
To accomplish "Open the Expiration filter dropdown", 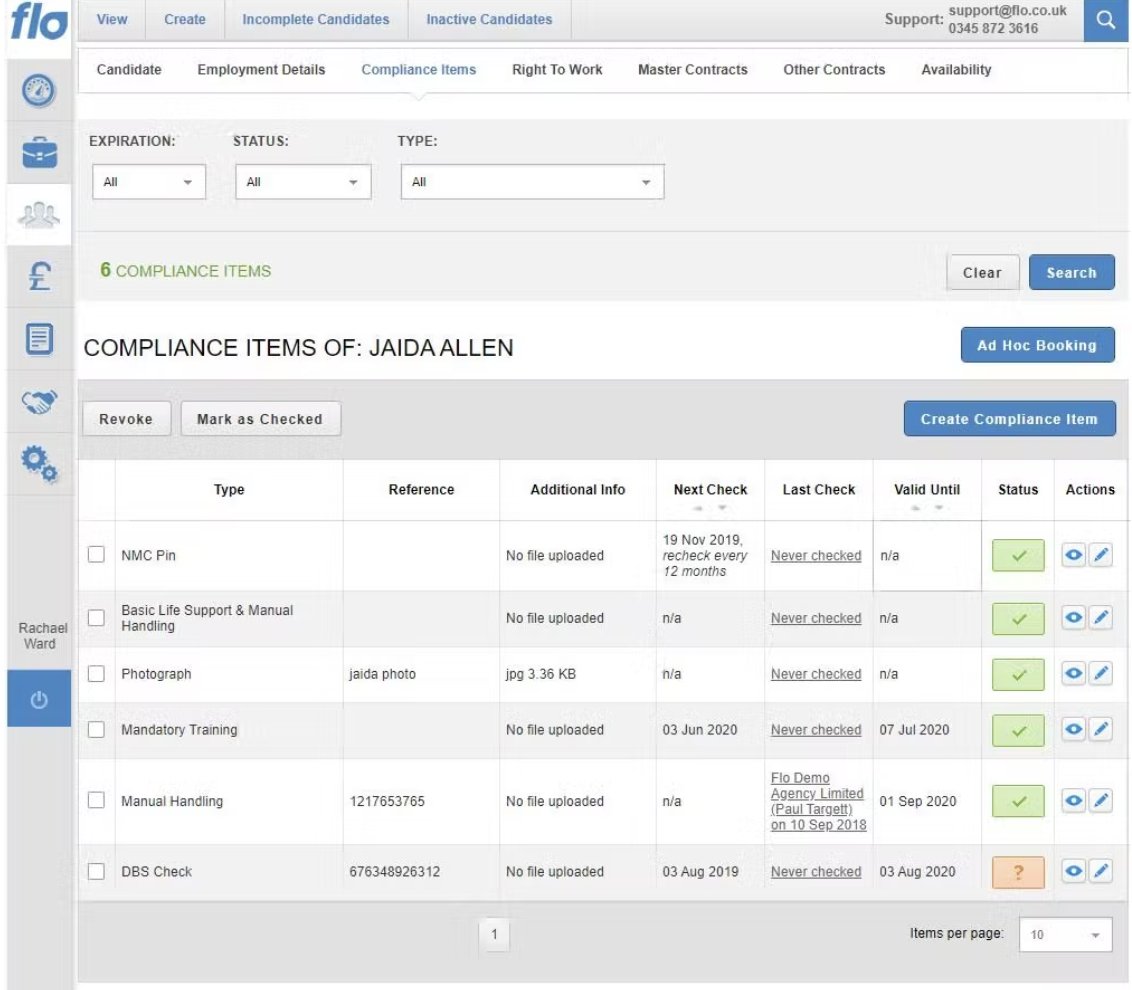I will 149,182.
